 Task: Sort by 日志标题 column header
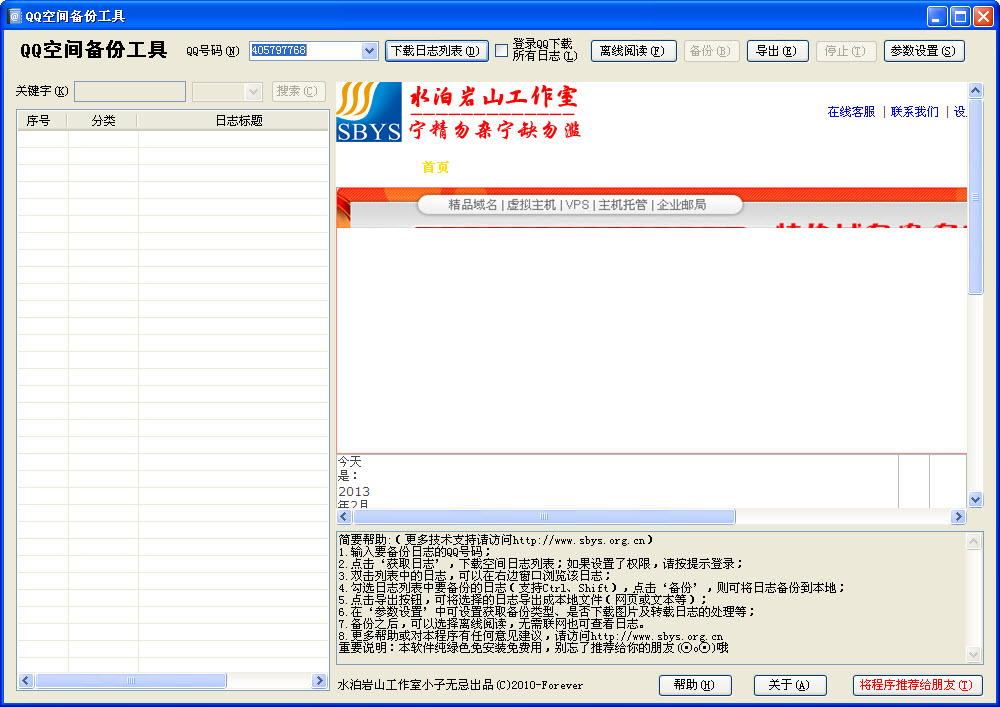point(239,120)
